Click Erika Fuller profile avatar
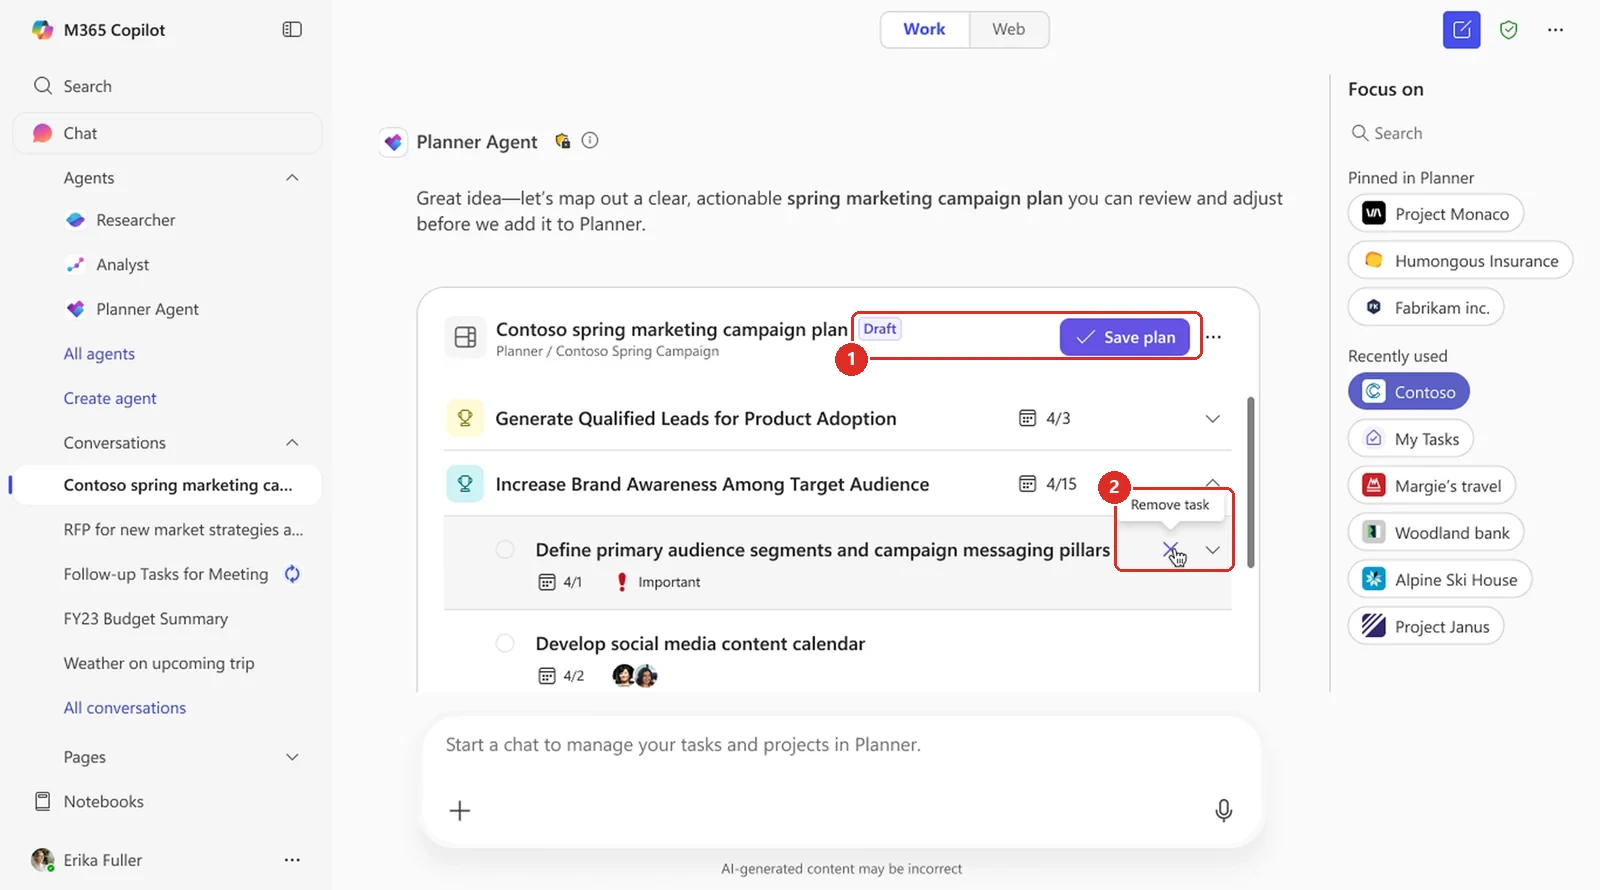This screenshot has width=1600, height=890. click(x=42, y=860)
